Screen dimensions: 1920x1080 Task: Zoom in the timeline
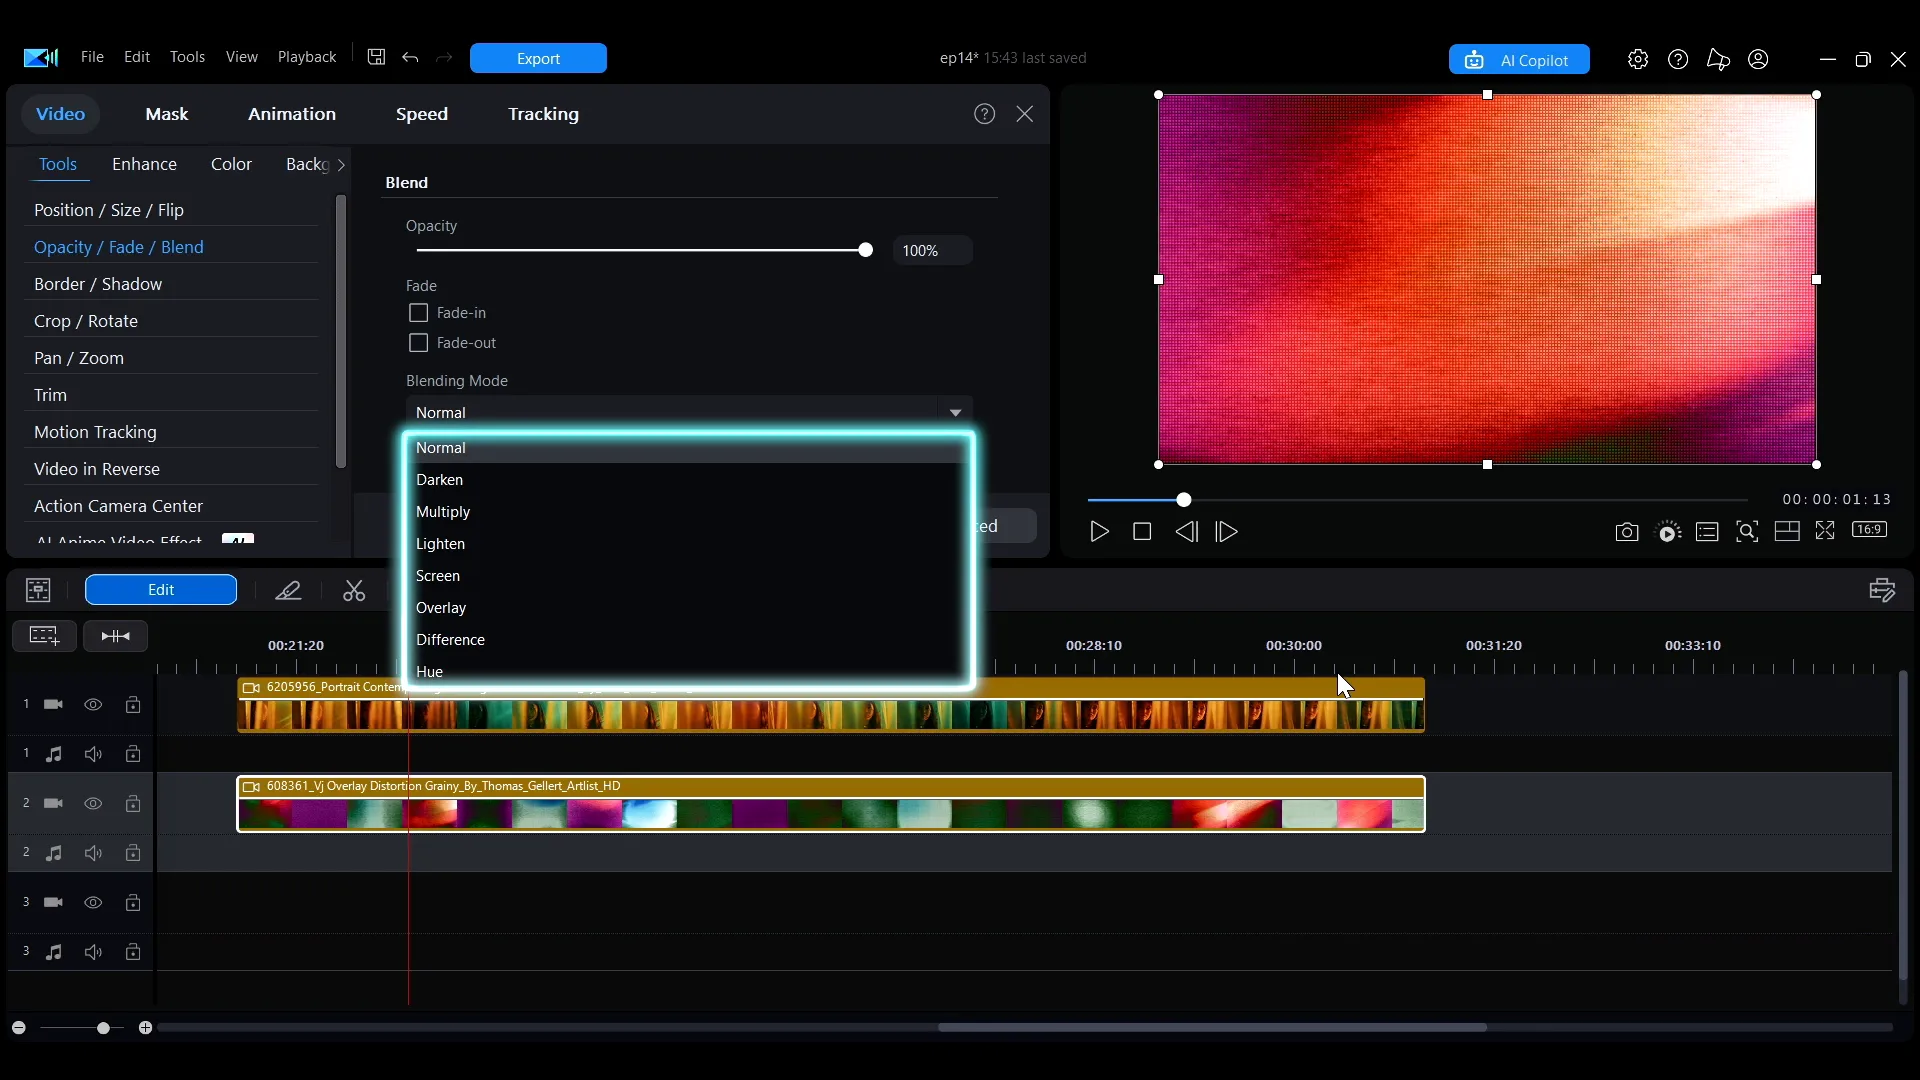145,1028
